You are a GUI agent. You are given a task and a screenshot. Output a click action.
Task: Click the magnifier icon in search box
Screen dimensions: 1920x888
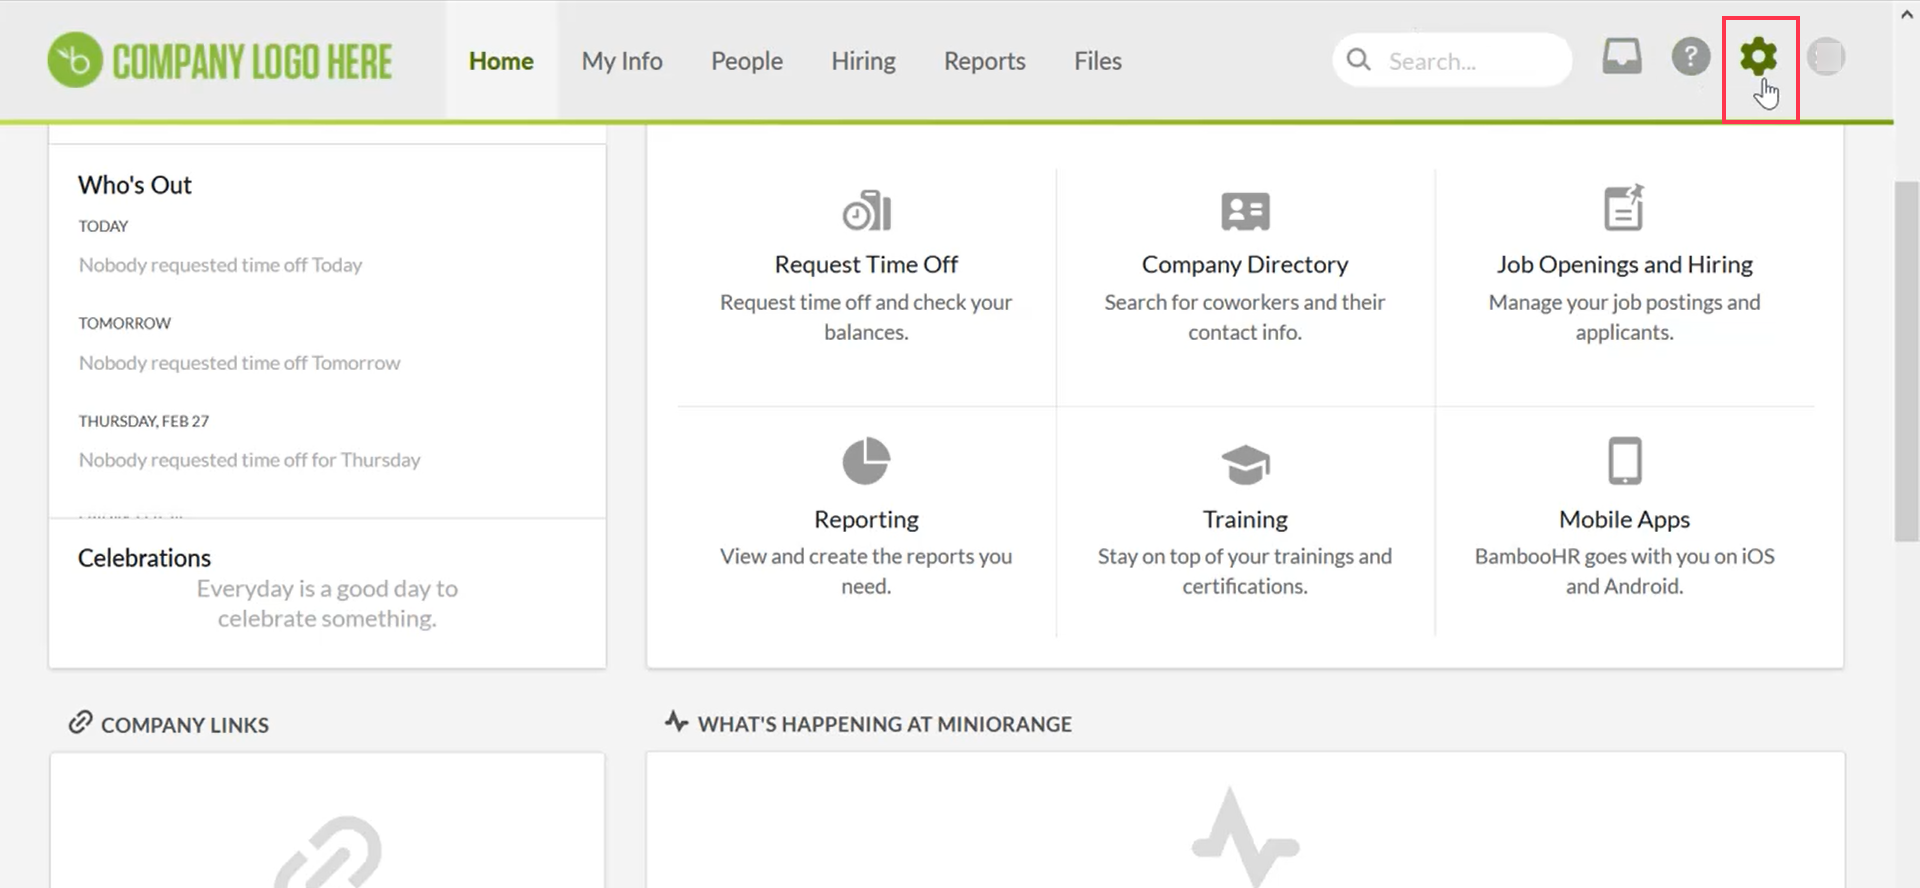tap(1358, 60)
